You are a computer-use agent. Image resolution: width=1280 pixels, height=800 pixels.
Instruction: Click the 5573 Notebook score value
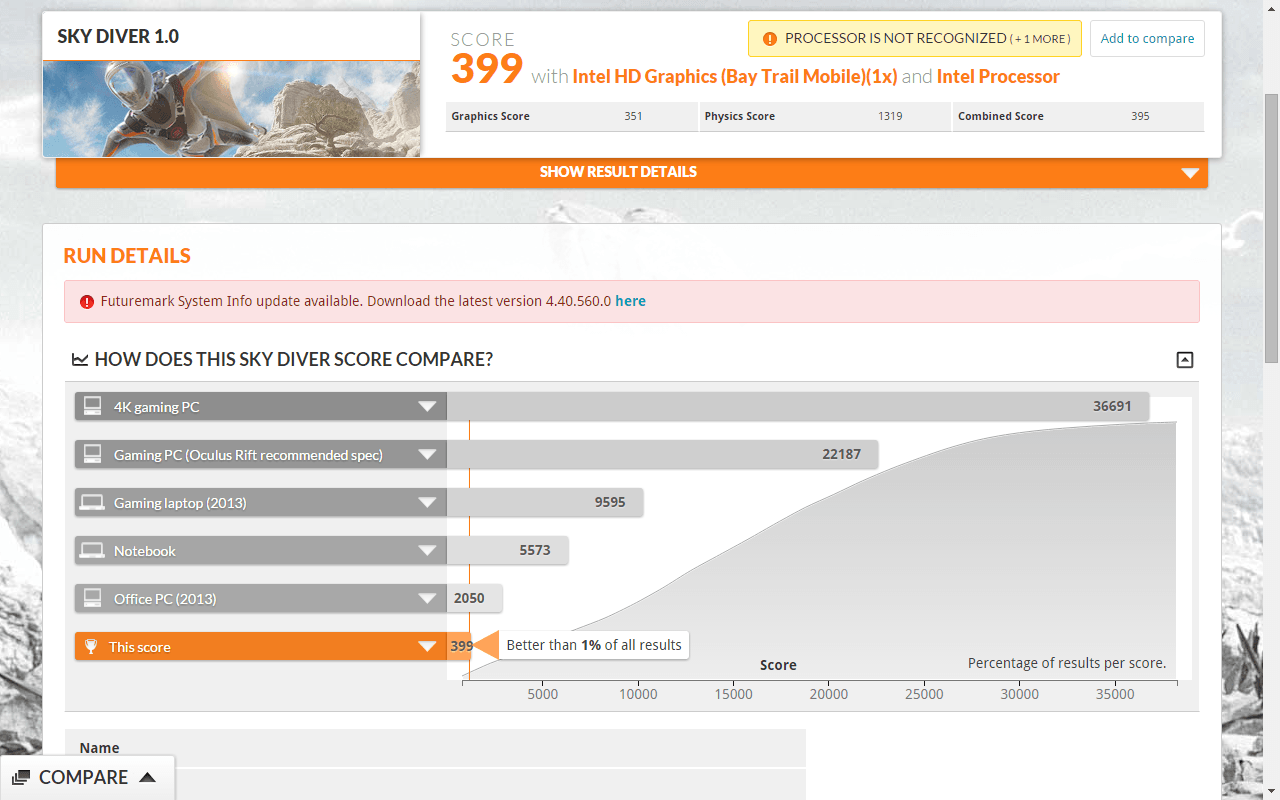pos(535,551)
